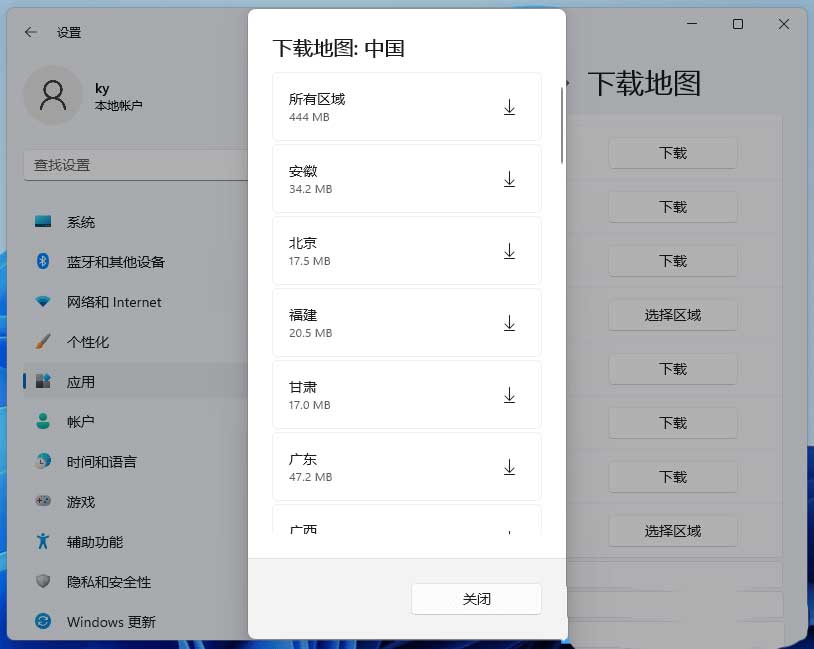Go to 蓝牙和其他设备 settings

point(115,262)
